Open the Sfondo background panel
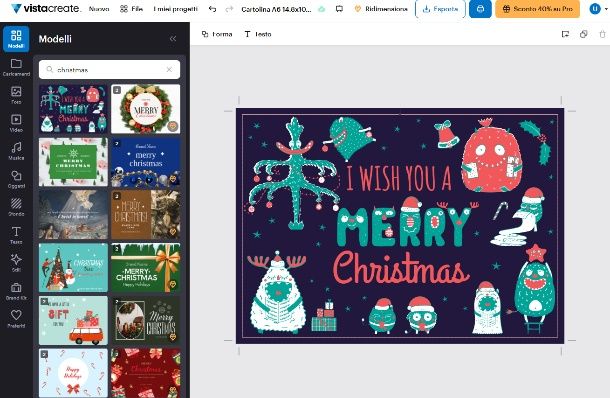 point(16,207)
